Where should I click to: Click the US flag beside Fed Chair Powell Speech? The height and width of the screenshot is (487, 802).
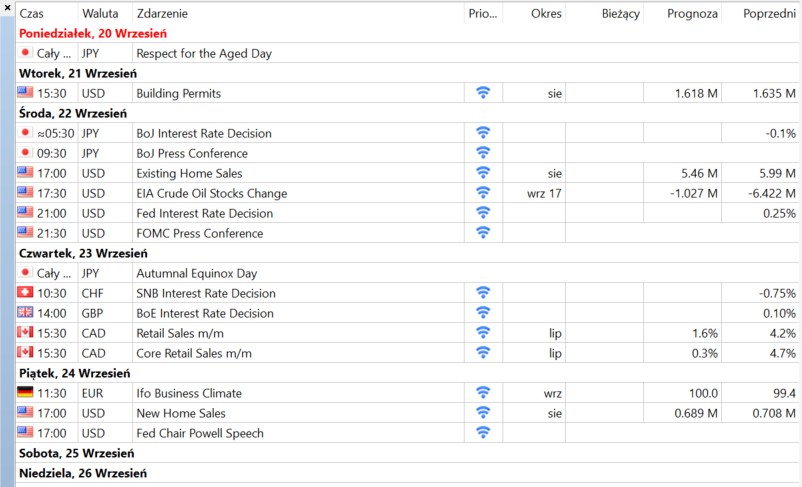[x=25, y=432]
